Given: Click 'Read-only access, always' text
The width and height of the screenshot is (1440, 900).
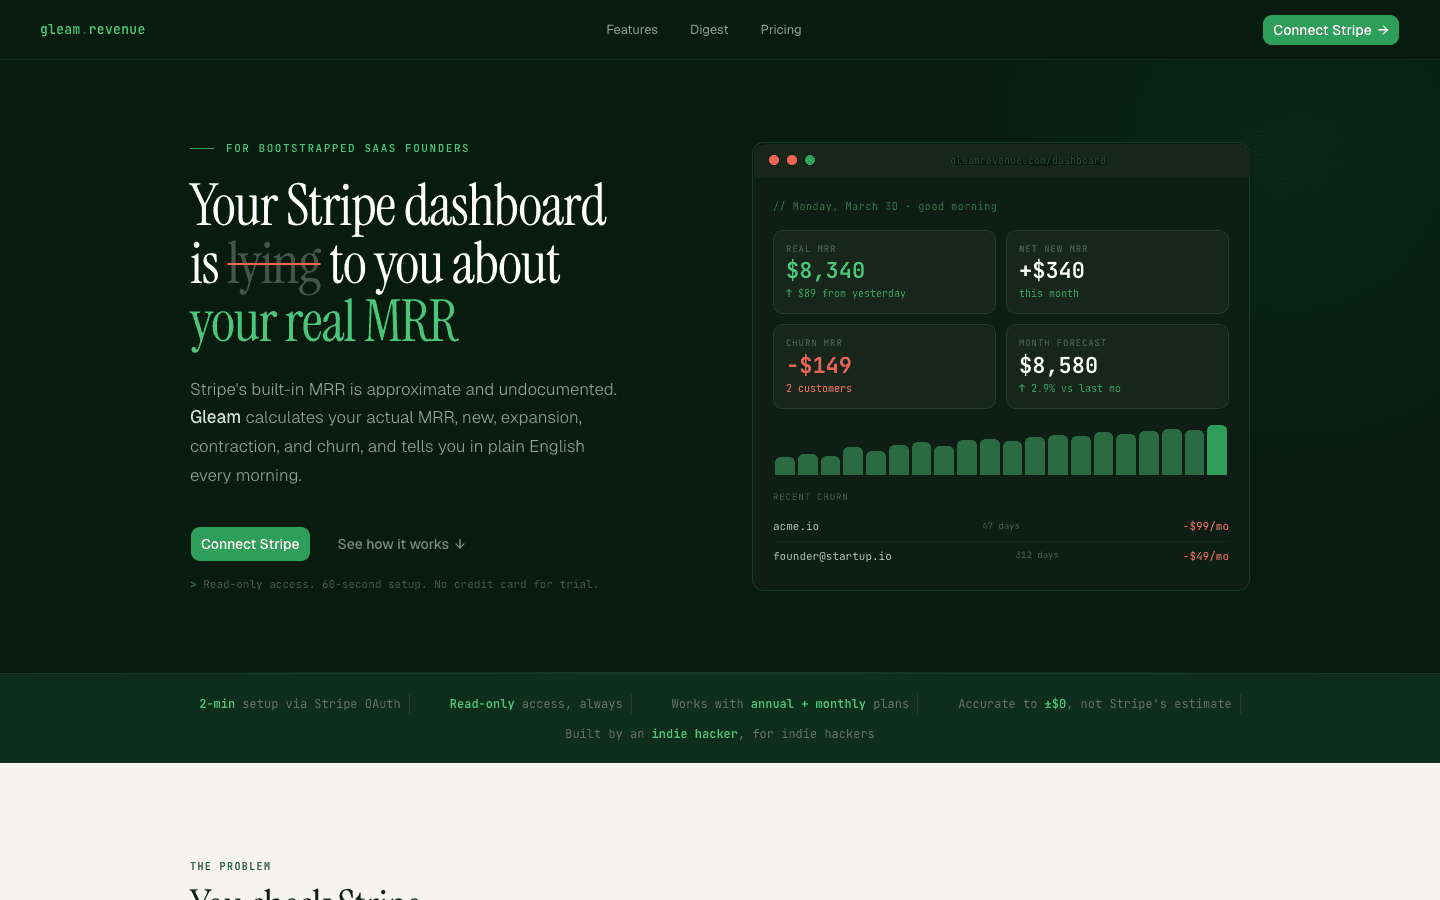Looking at the screenshot, I should tap(536, 704).
